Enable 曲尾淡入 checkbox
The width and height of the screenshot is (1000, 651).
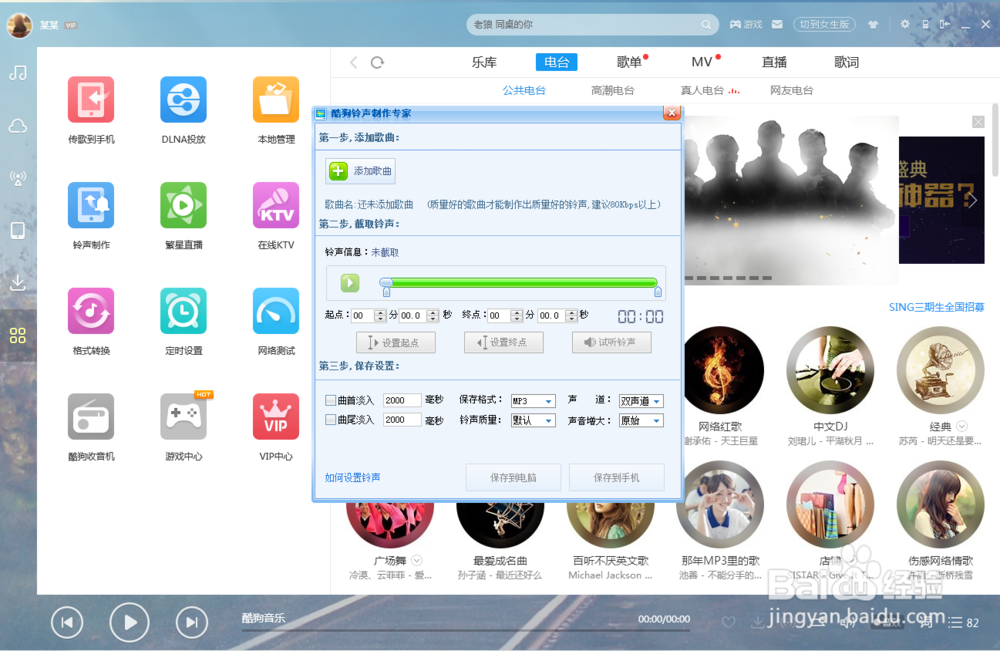point(330,420)
